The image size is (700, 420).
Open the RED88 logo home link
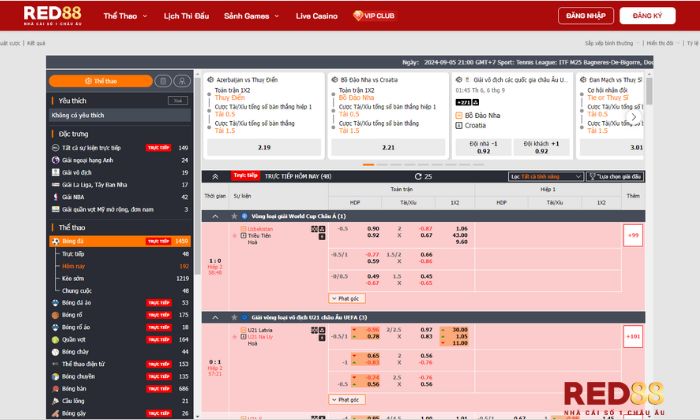(x=53, y=15)
